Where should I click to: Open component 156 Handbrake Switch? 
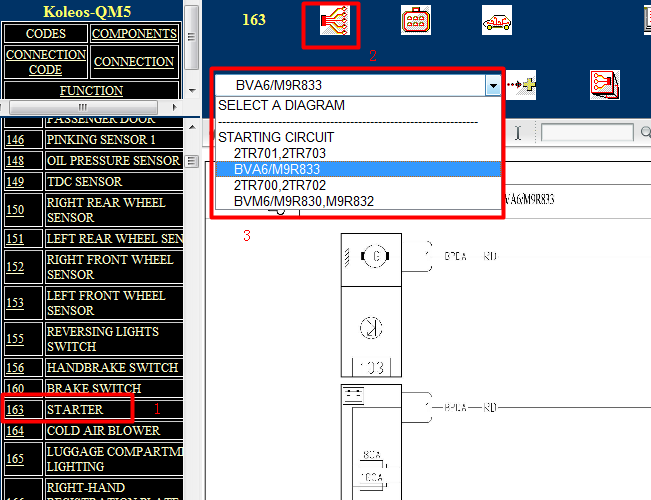(x=15, y=368)
